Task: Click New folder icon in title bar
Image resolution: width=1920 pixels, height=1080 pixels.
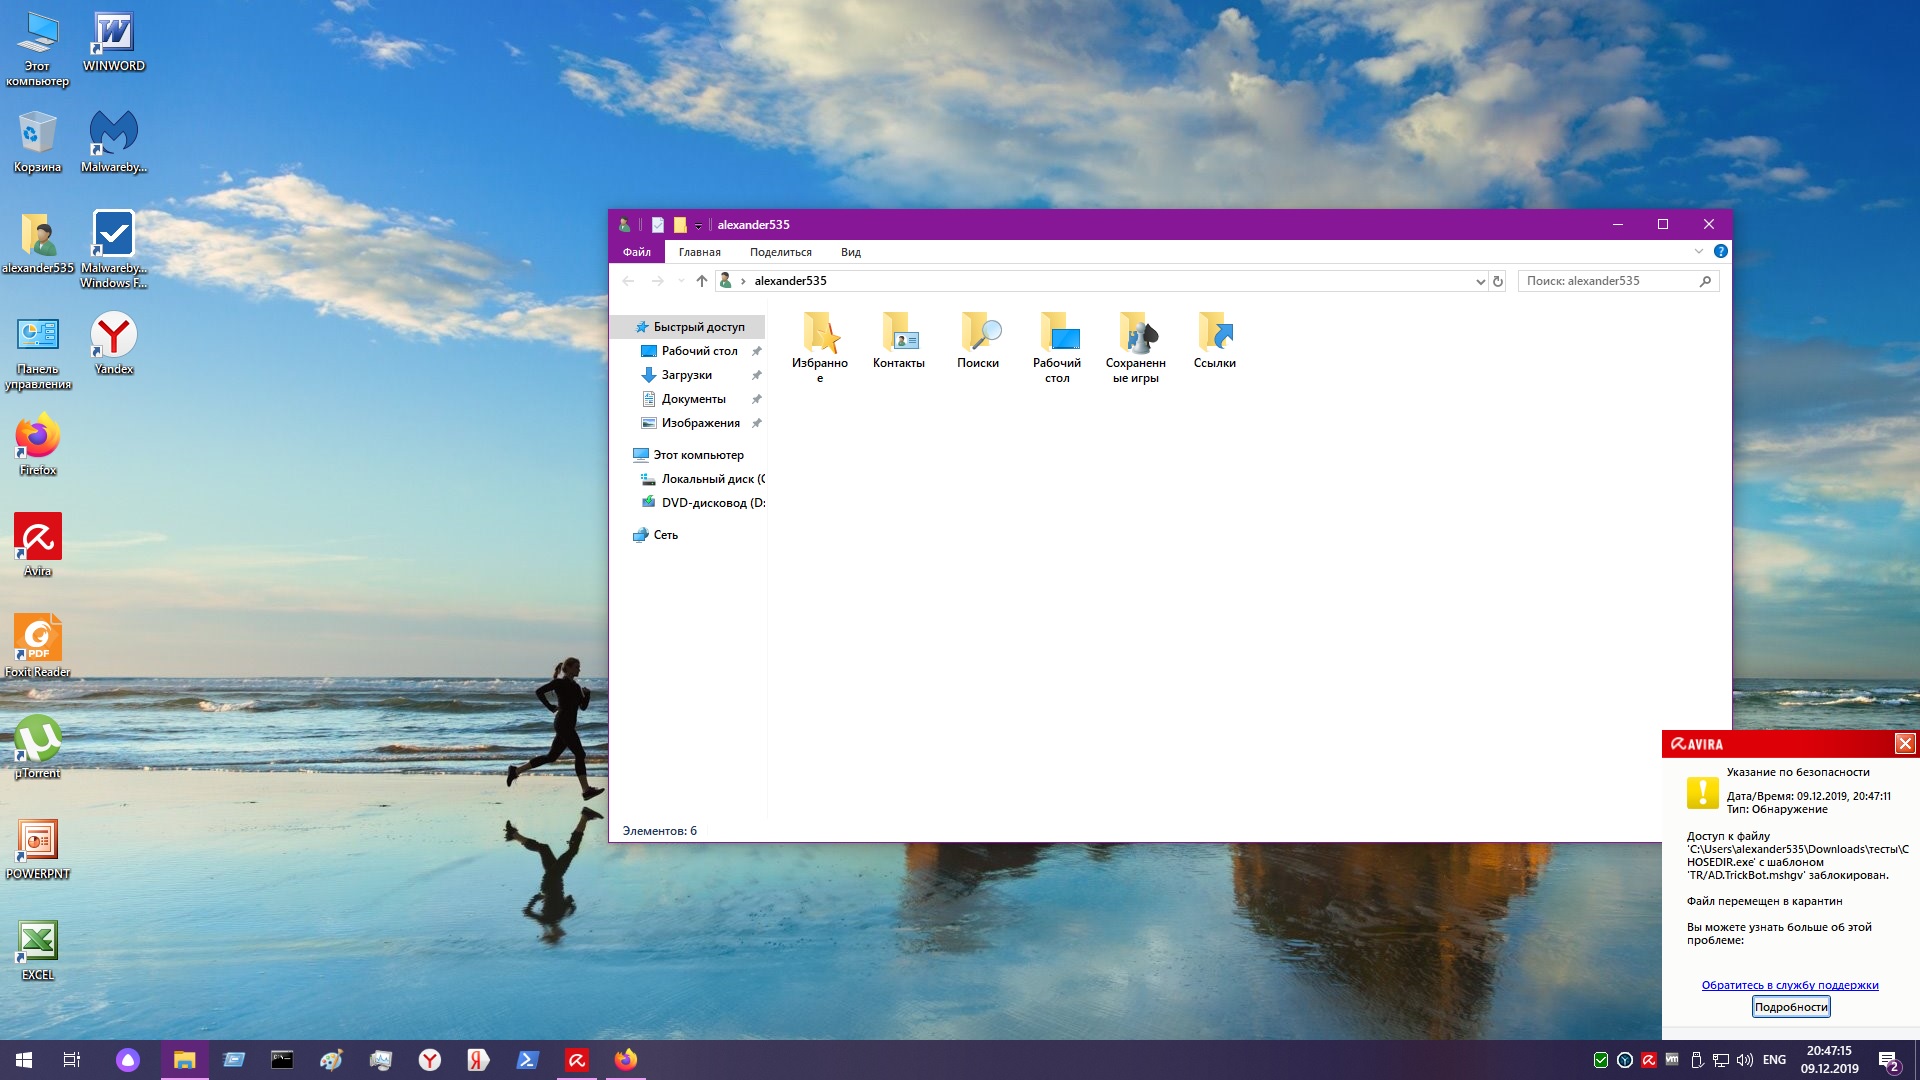Action: click(680, 225)
